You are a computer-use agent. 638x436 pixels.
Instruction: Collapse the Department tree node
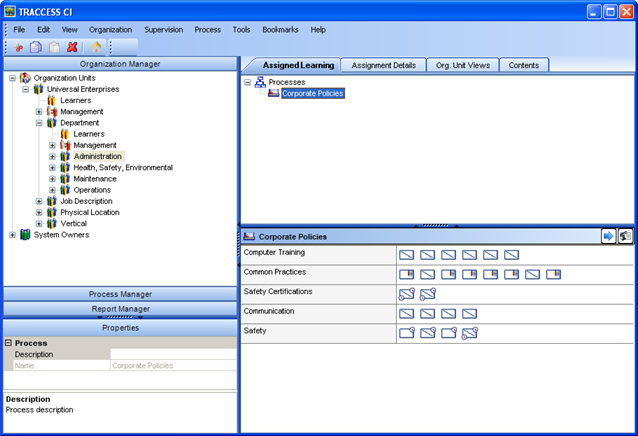(x=39, y=123)
